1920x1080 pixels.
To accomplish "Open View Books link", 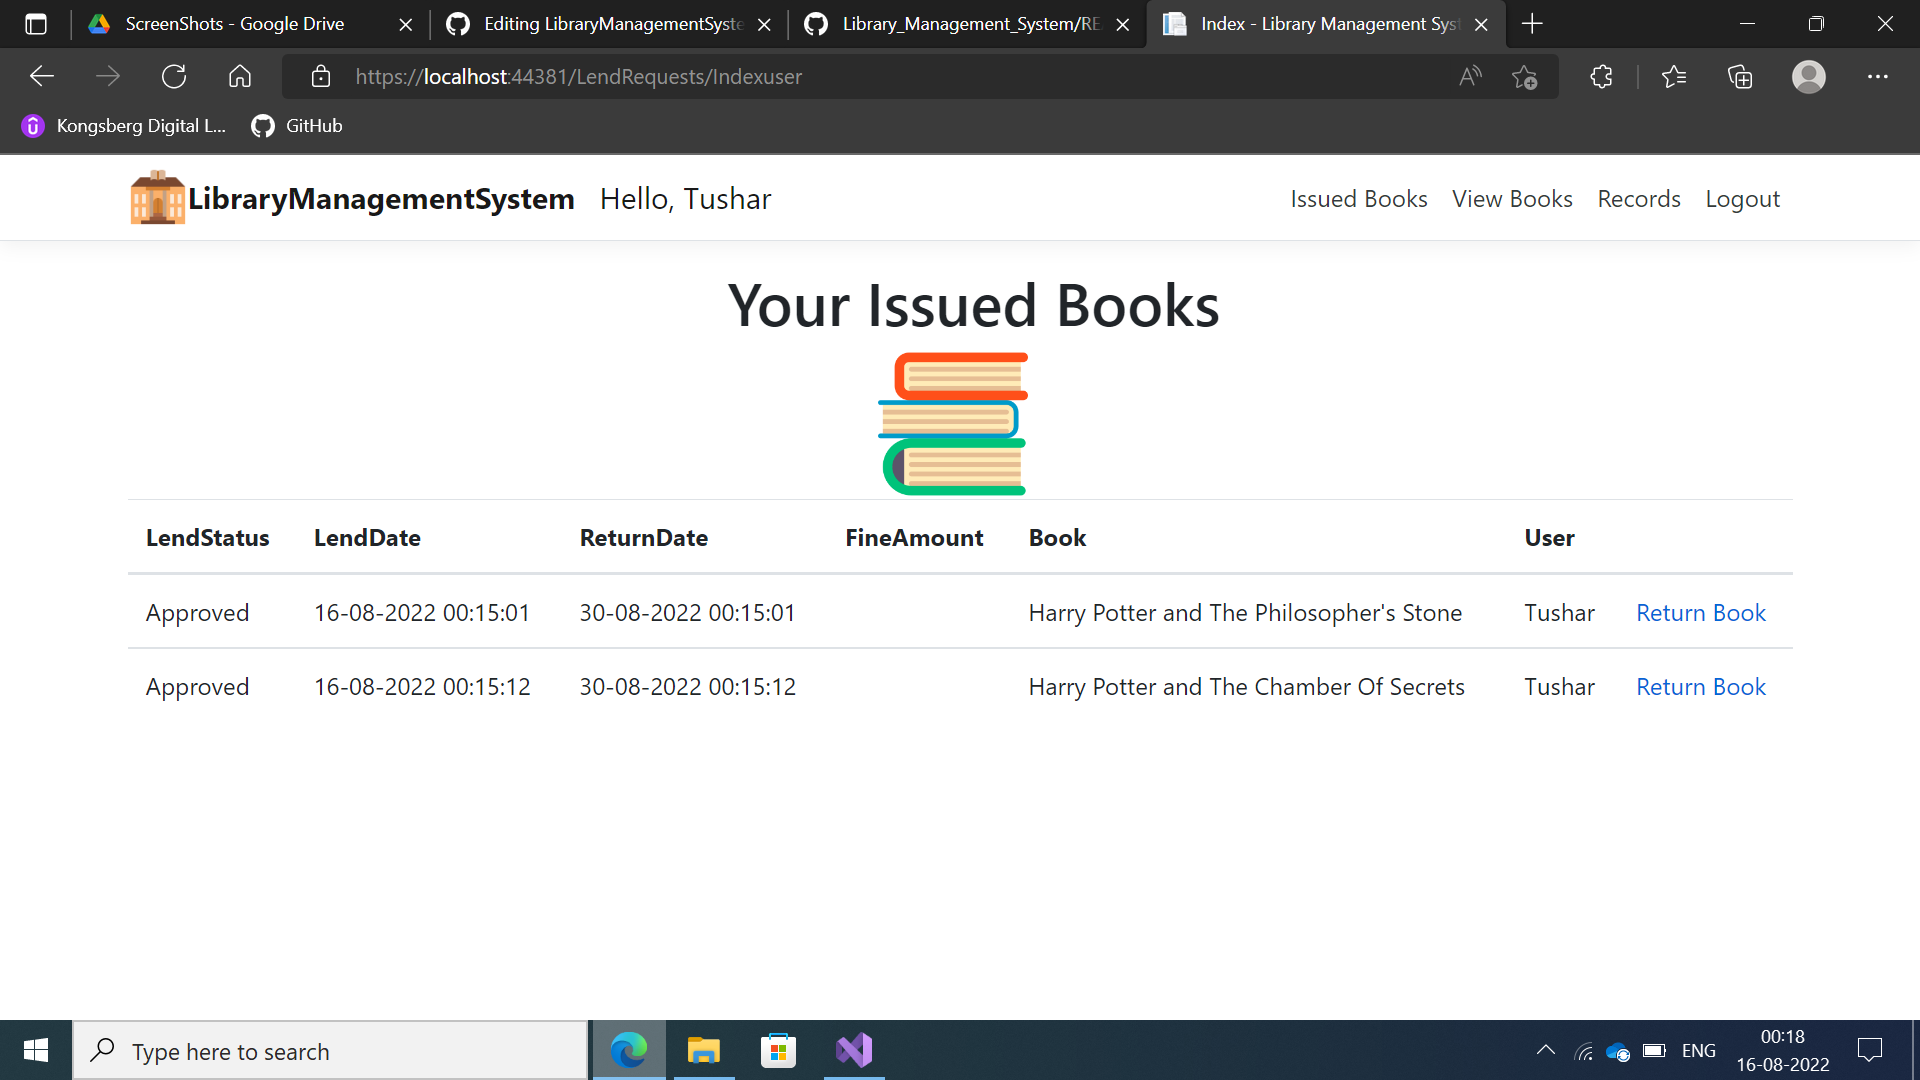I will coord(1512,198).
